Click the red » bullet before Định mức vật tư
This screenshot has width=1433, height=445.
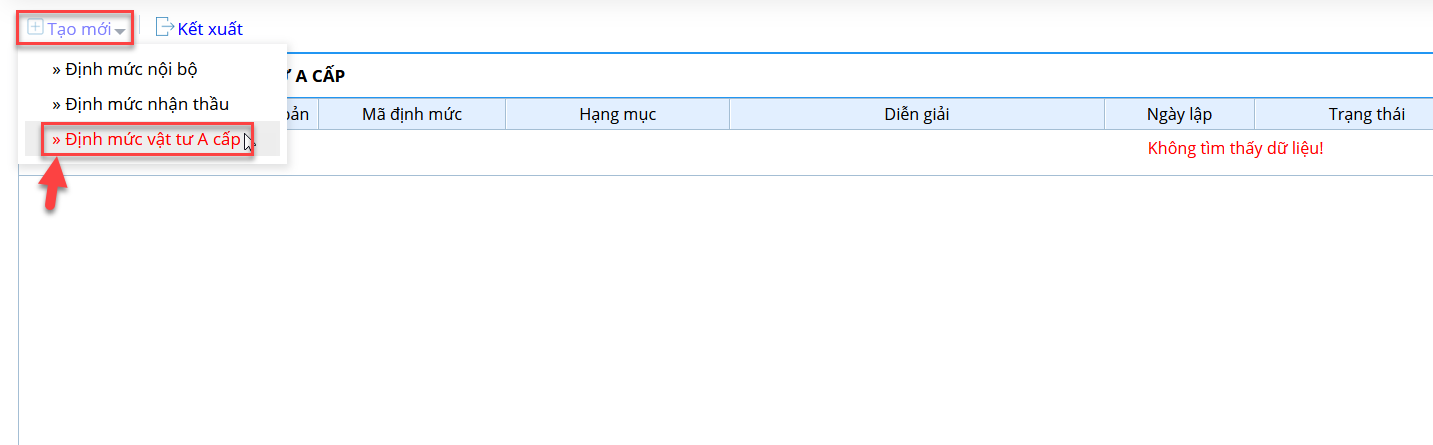56,141
